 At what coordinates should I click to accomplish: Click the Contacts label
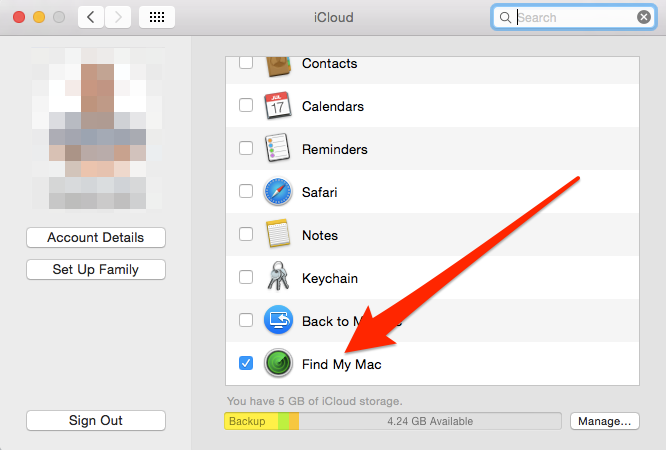click(x=329, y=63)
